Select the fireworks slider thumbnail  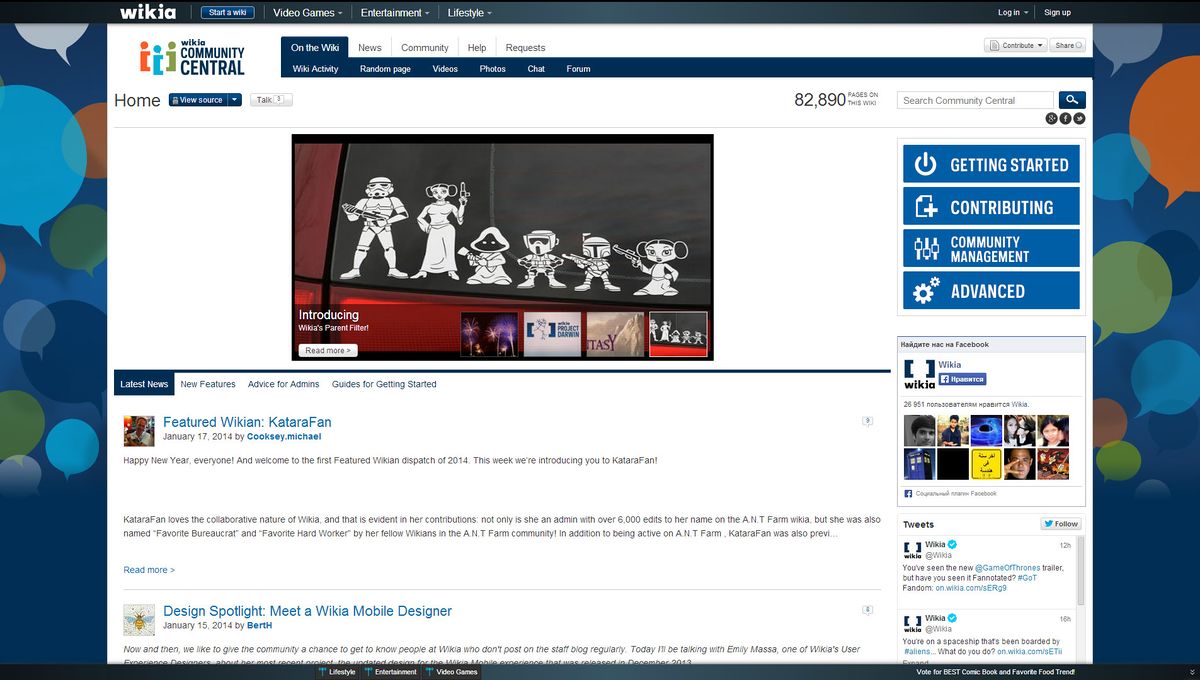click(489, 335)
